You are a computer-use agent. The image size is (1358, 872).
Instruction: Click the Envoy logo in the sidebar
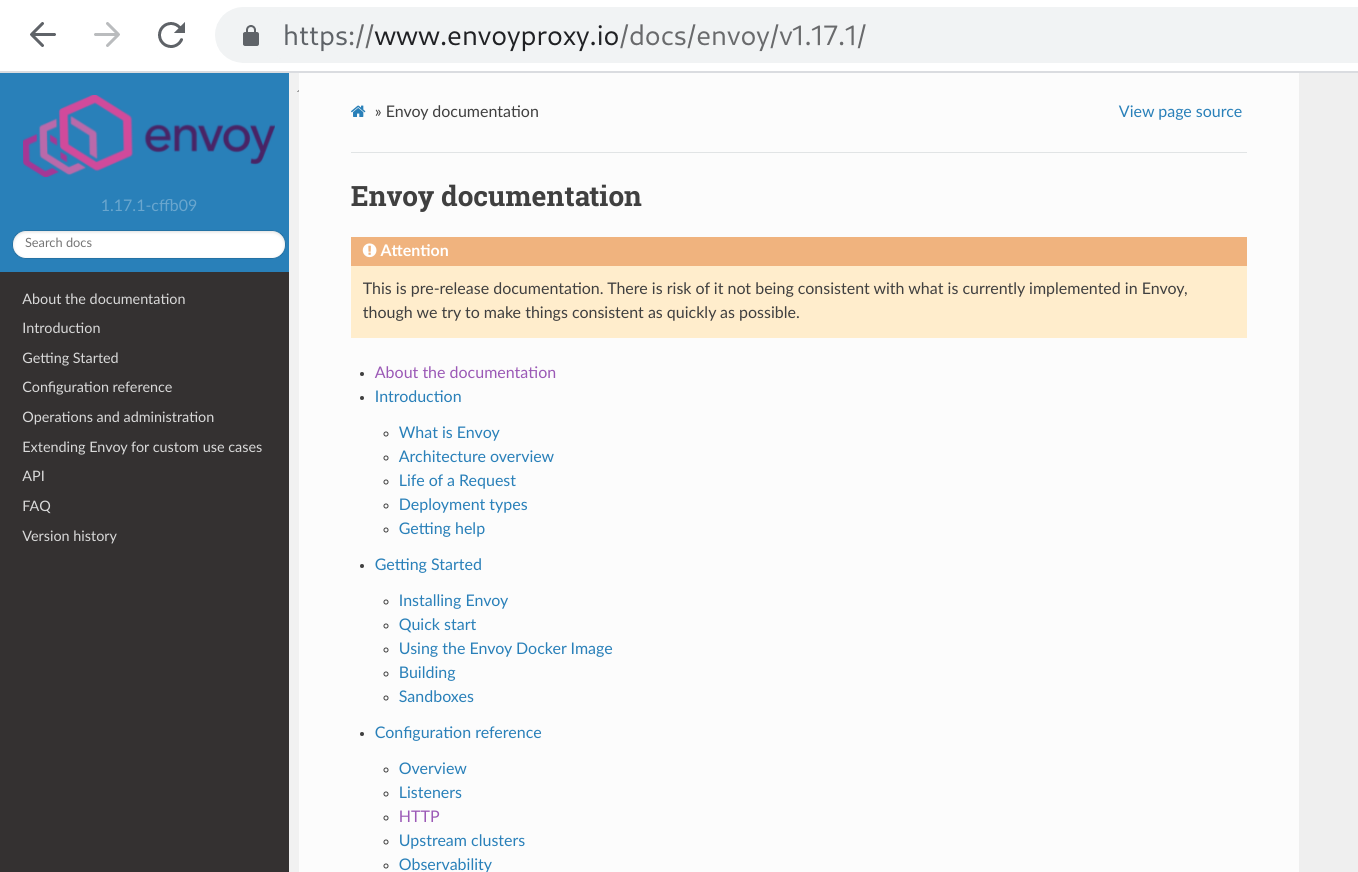[x=149, y=136]
